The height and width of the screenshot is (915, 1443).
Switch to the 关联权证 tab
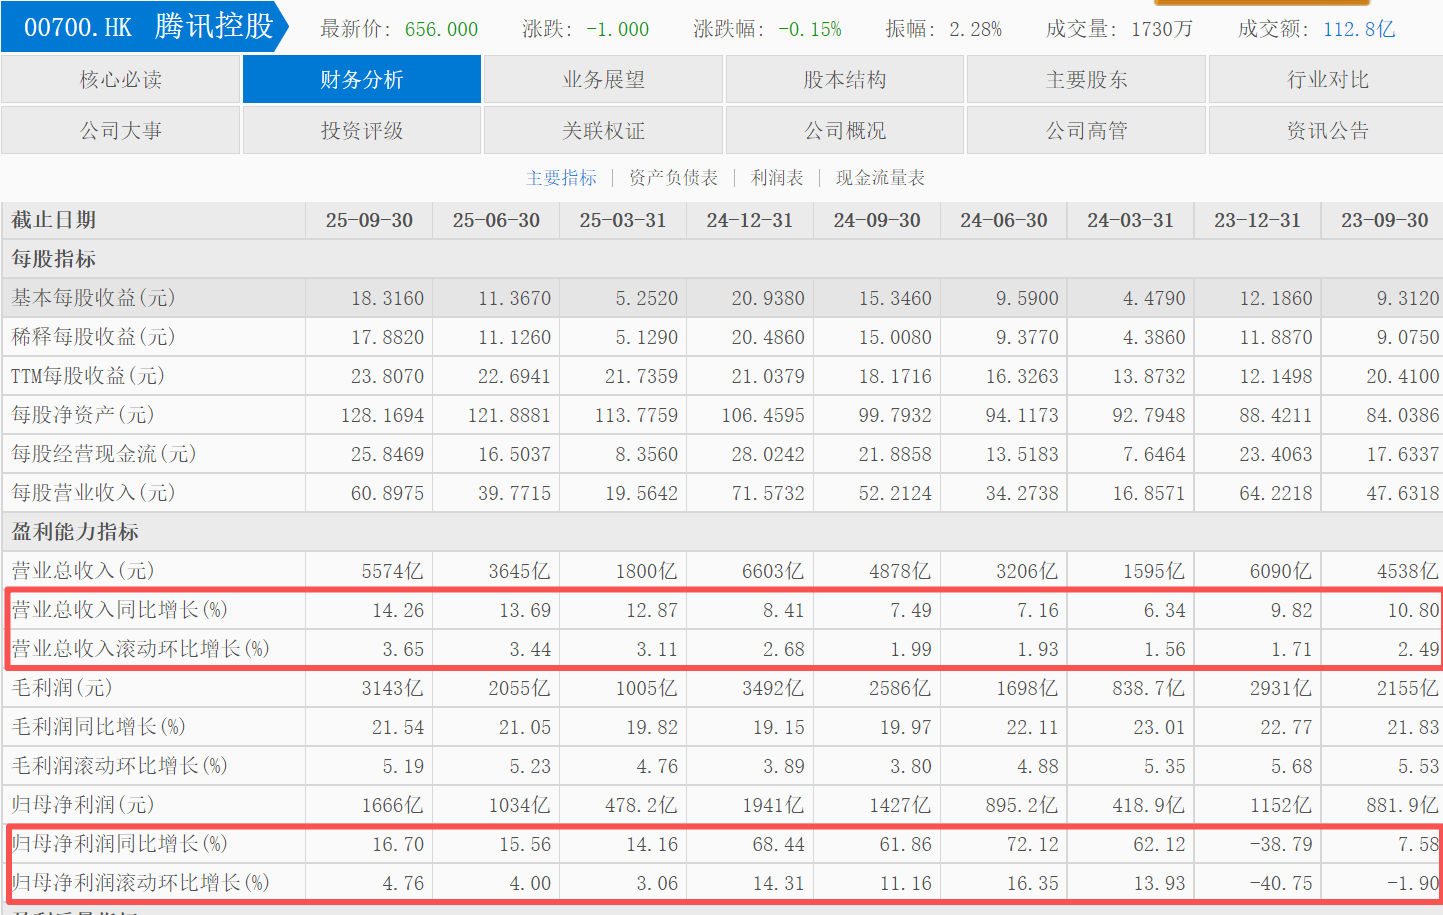(604, 130)
